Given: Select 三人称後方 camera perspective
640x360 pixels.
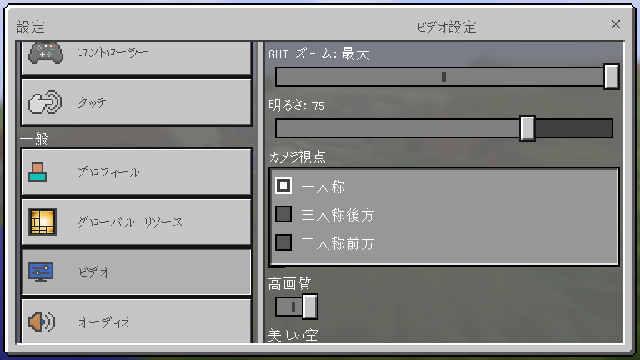Looking at the screenshot, I should (284, 214).
